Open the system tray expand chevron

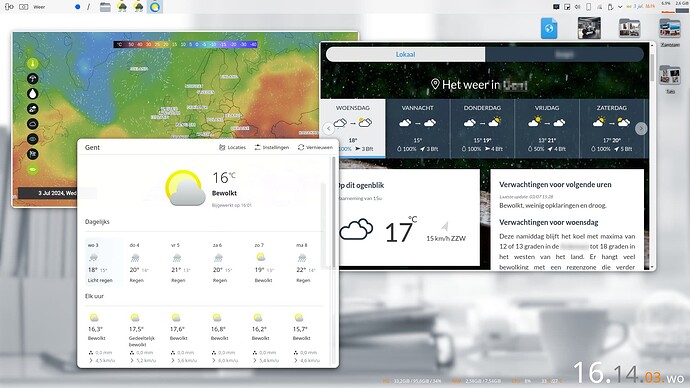(620, 7)
